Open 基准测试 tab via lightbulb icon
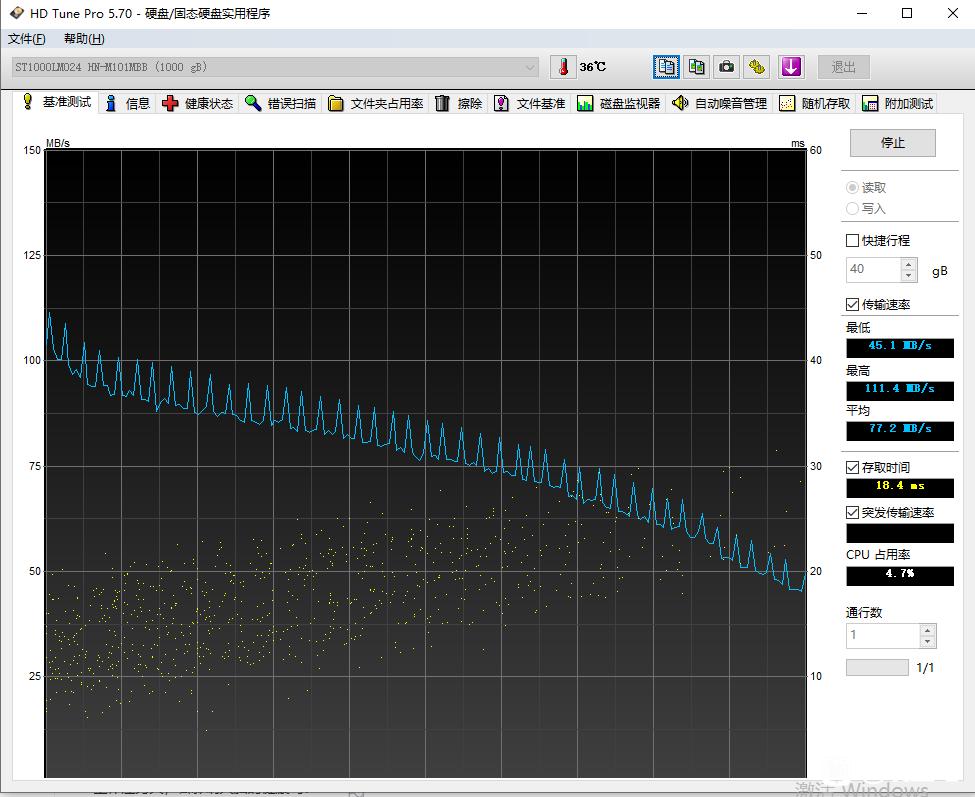Screen dimensions: 975x797 click(27, 101)
